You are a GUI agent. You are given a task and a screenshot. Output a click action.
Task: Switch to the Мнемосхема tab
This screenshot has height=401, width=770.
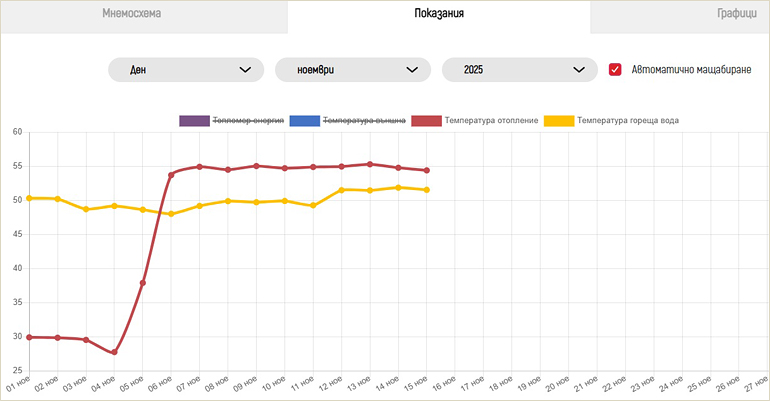[x=131, y=14]
